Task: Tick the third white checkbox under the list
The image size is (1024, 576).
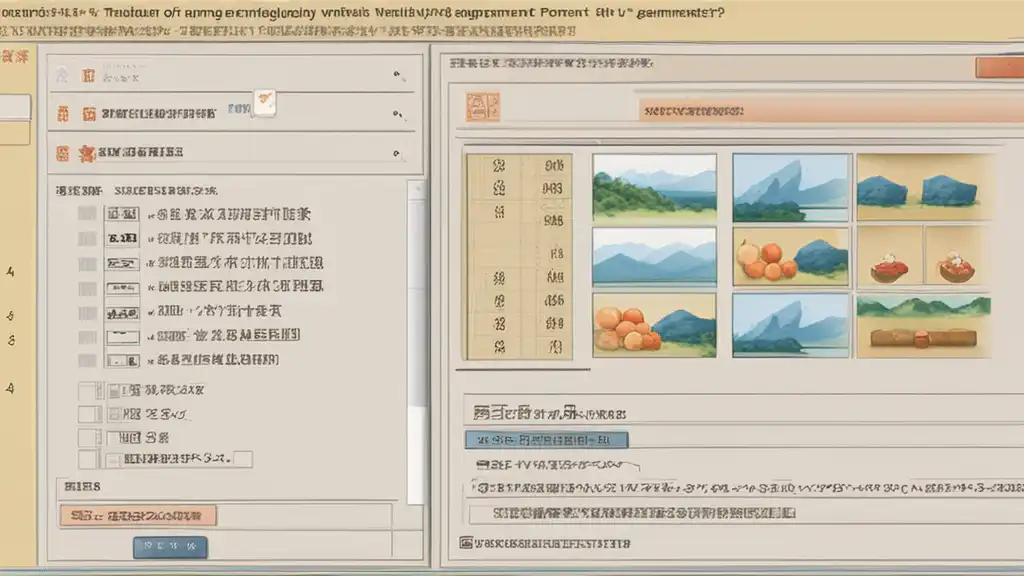Action: tap(88, 438)
